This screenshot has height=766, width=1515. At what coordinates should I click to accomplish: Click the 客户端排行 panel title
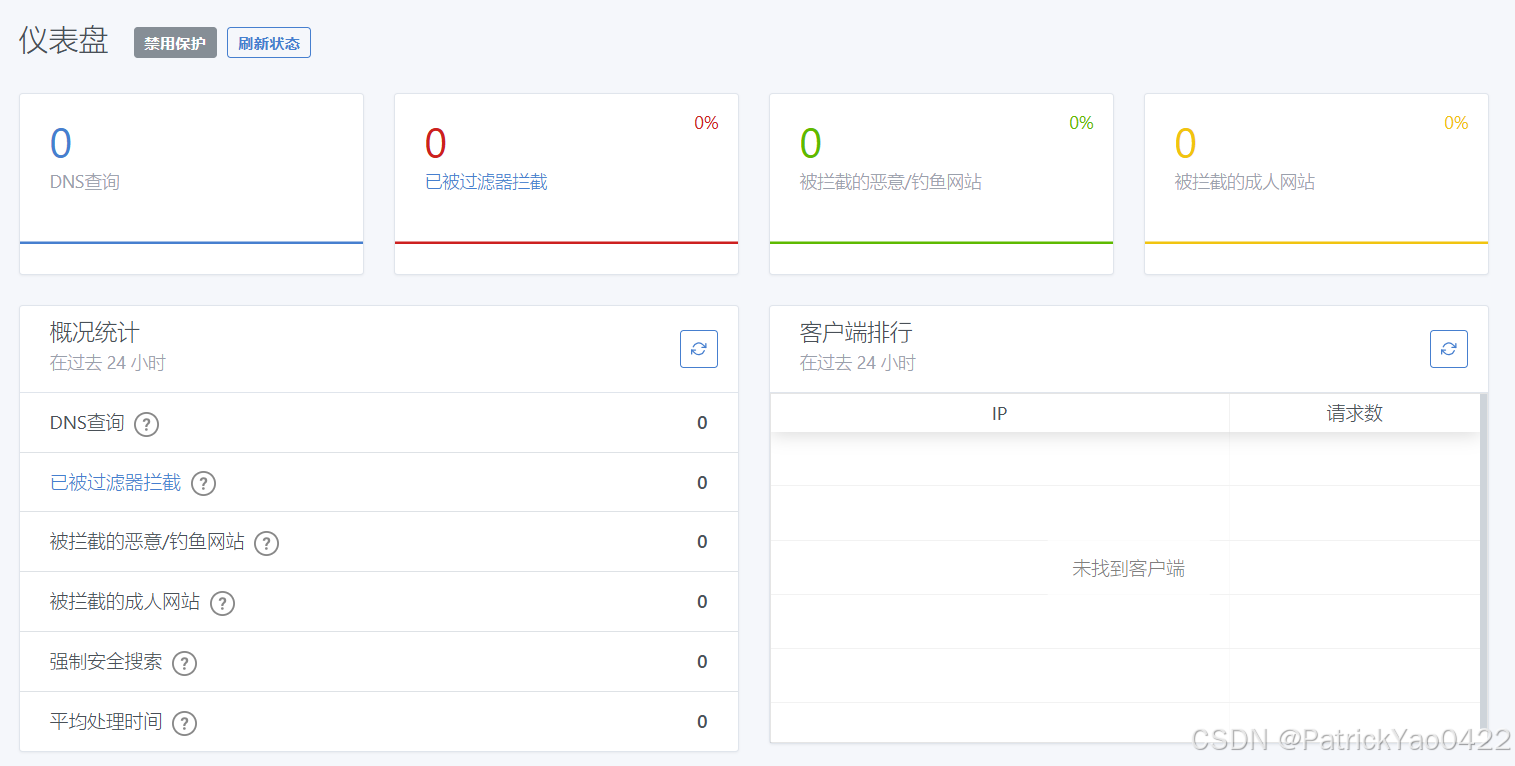pos(856,332)
